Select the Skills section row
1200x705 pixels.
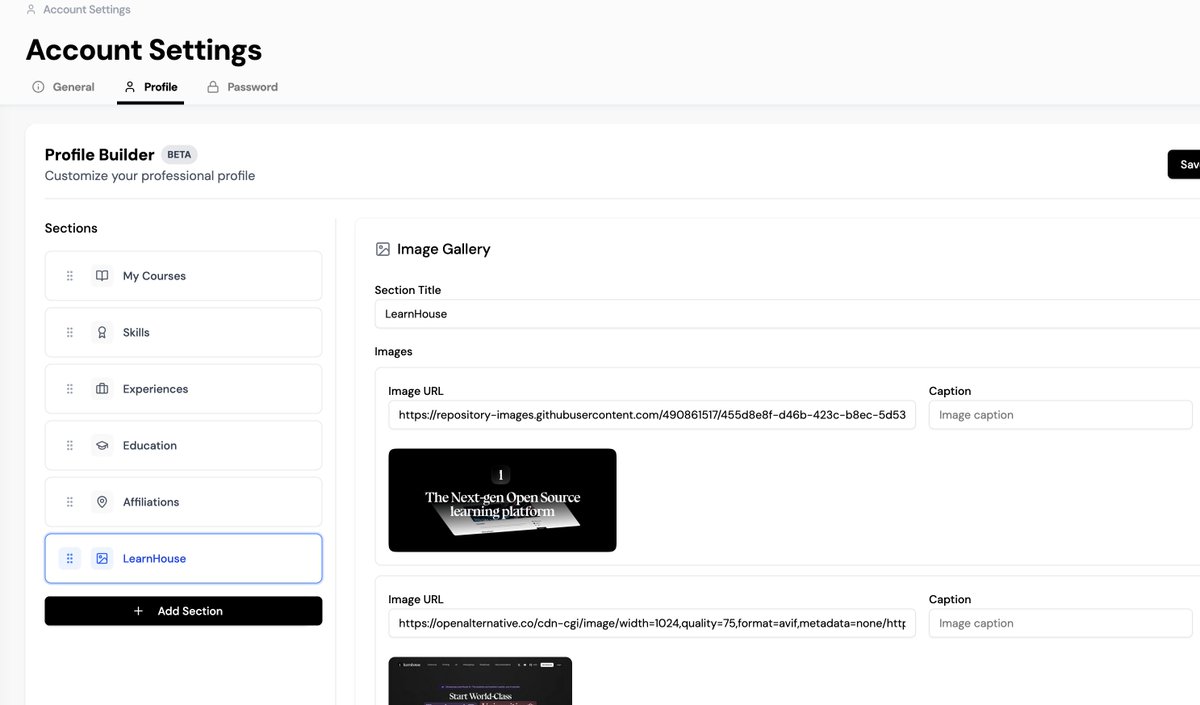pos(183,332)
